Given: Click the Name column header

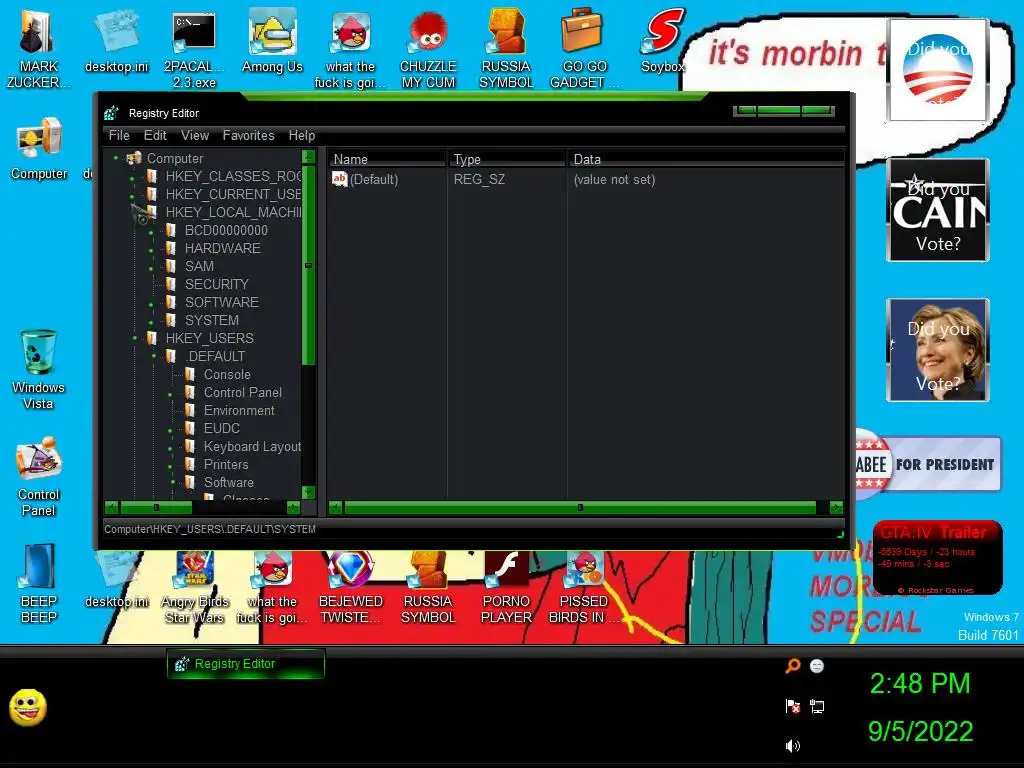Looking at the screenshot, I should click(x=387, y=159).
